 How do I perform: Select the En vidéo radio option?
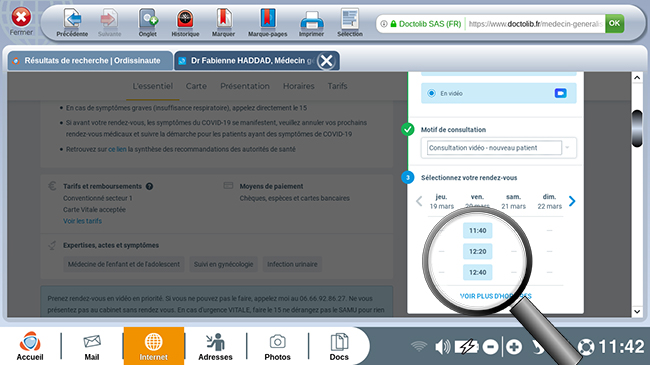click(x=432, y=93)
